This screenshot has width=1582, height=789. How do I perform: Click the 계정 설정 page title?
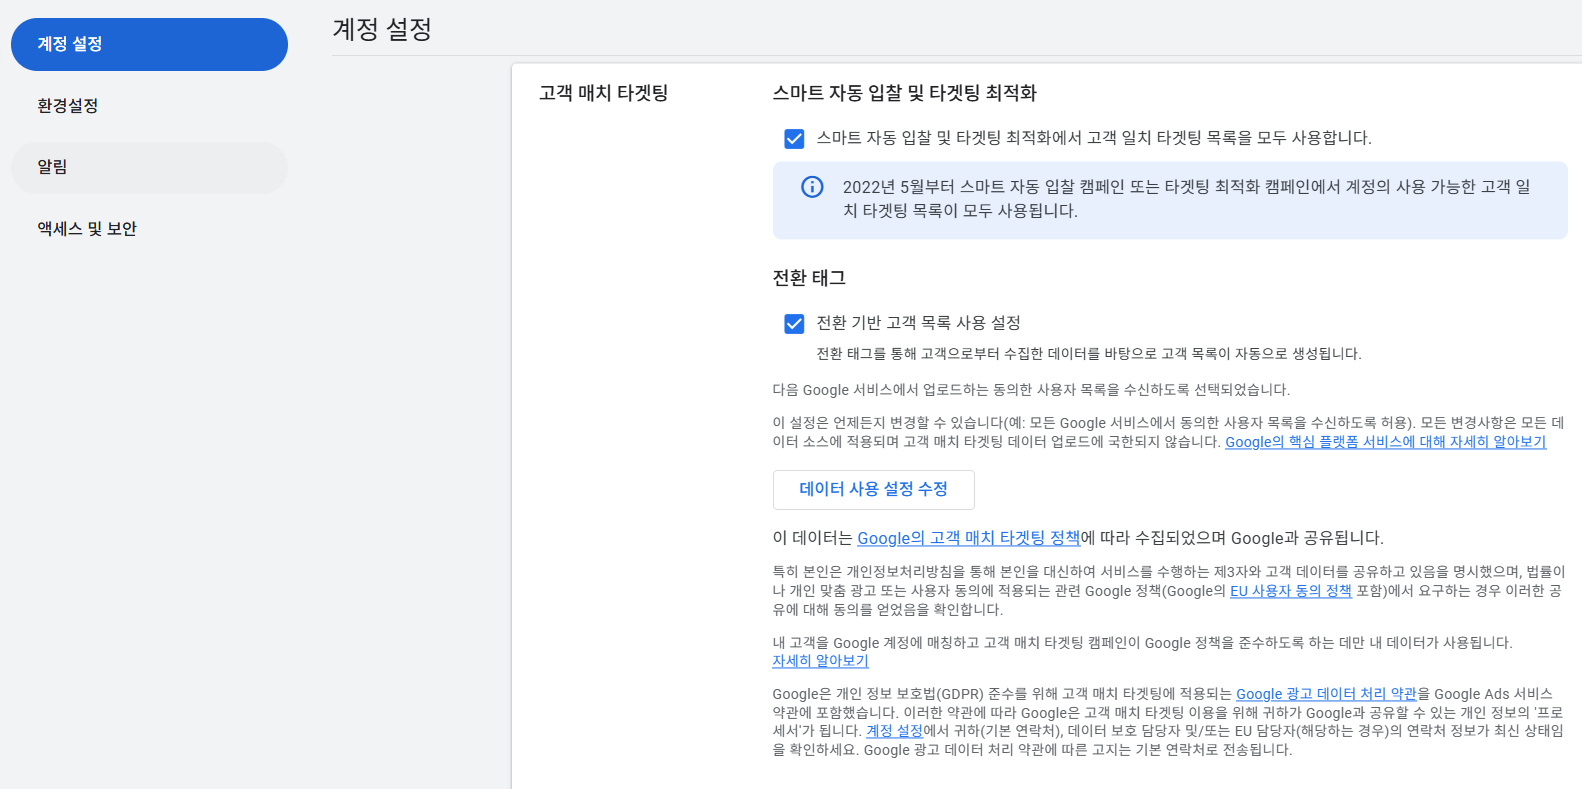pos(382,29)
